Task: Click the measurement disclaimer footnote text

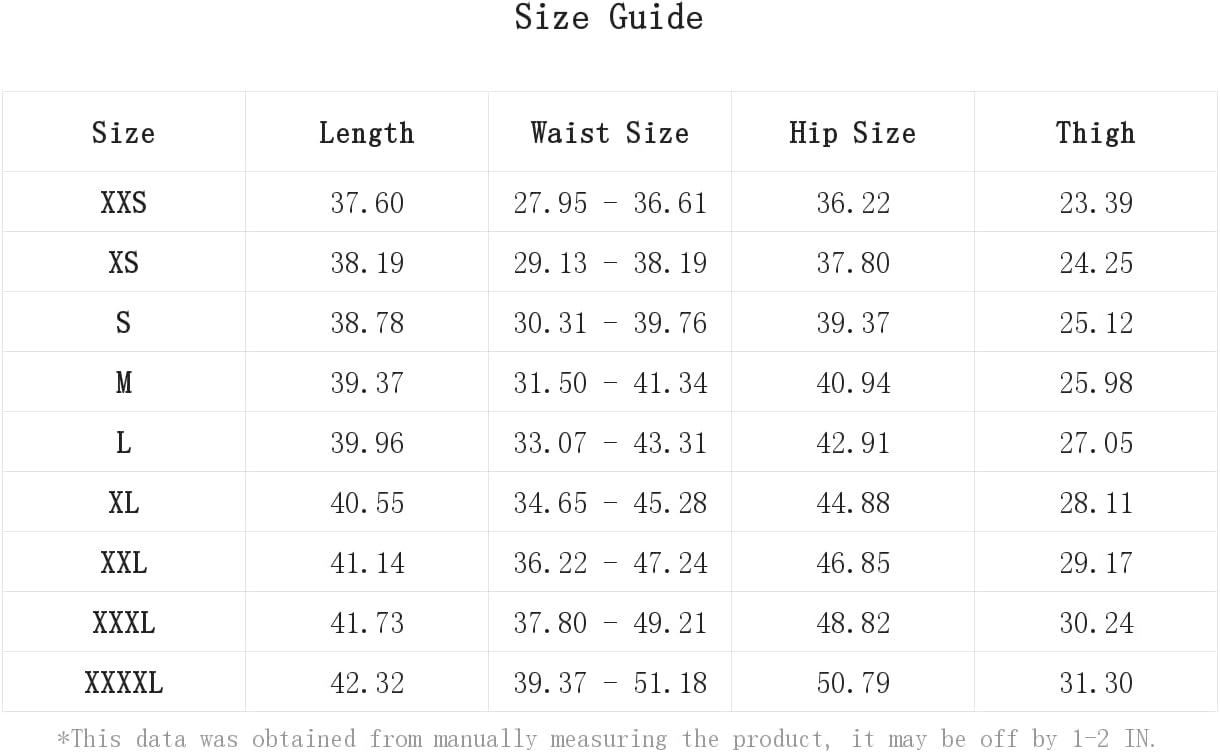Action: [606, 739]
